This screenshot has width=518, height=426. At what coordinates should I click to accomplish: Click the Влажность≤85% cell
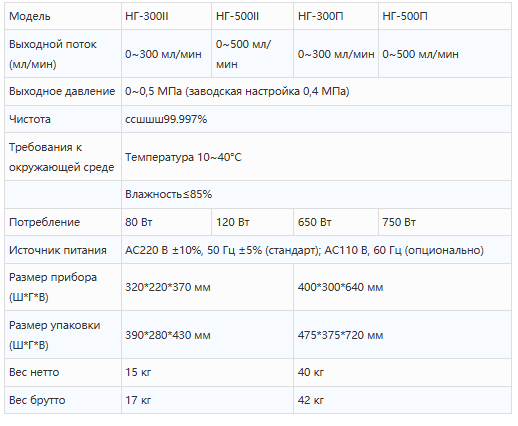coord(316,194)
